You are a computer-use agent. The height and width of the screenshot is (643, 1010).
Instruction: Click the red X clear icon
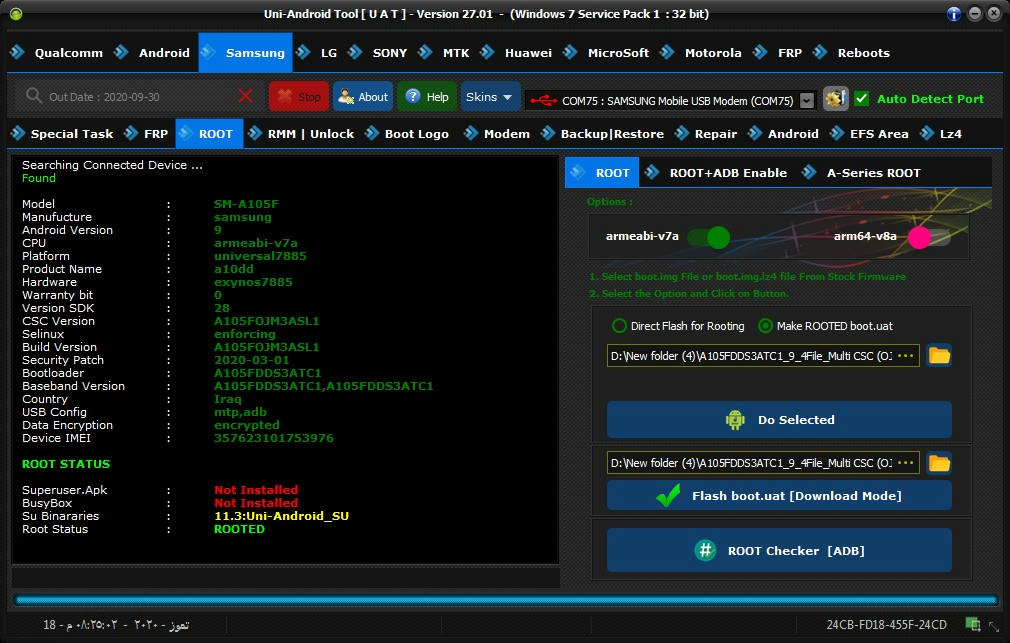click(245, 96)
